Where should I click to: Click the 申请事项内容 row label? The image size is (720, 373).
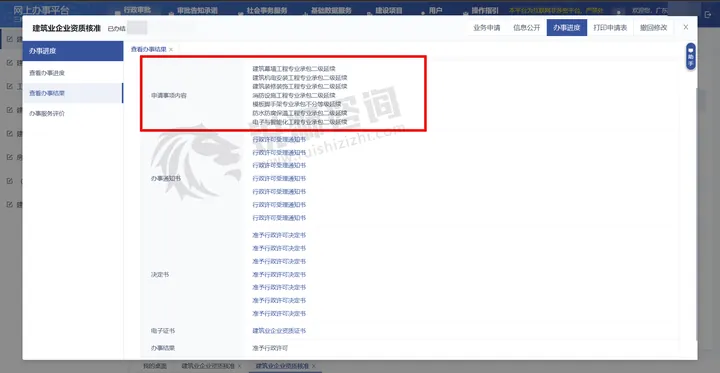pos(169,96)
